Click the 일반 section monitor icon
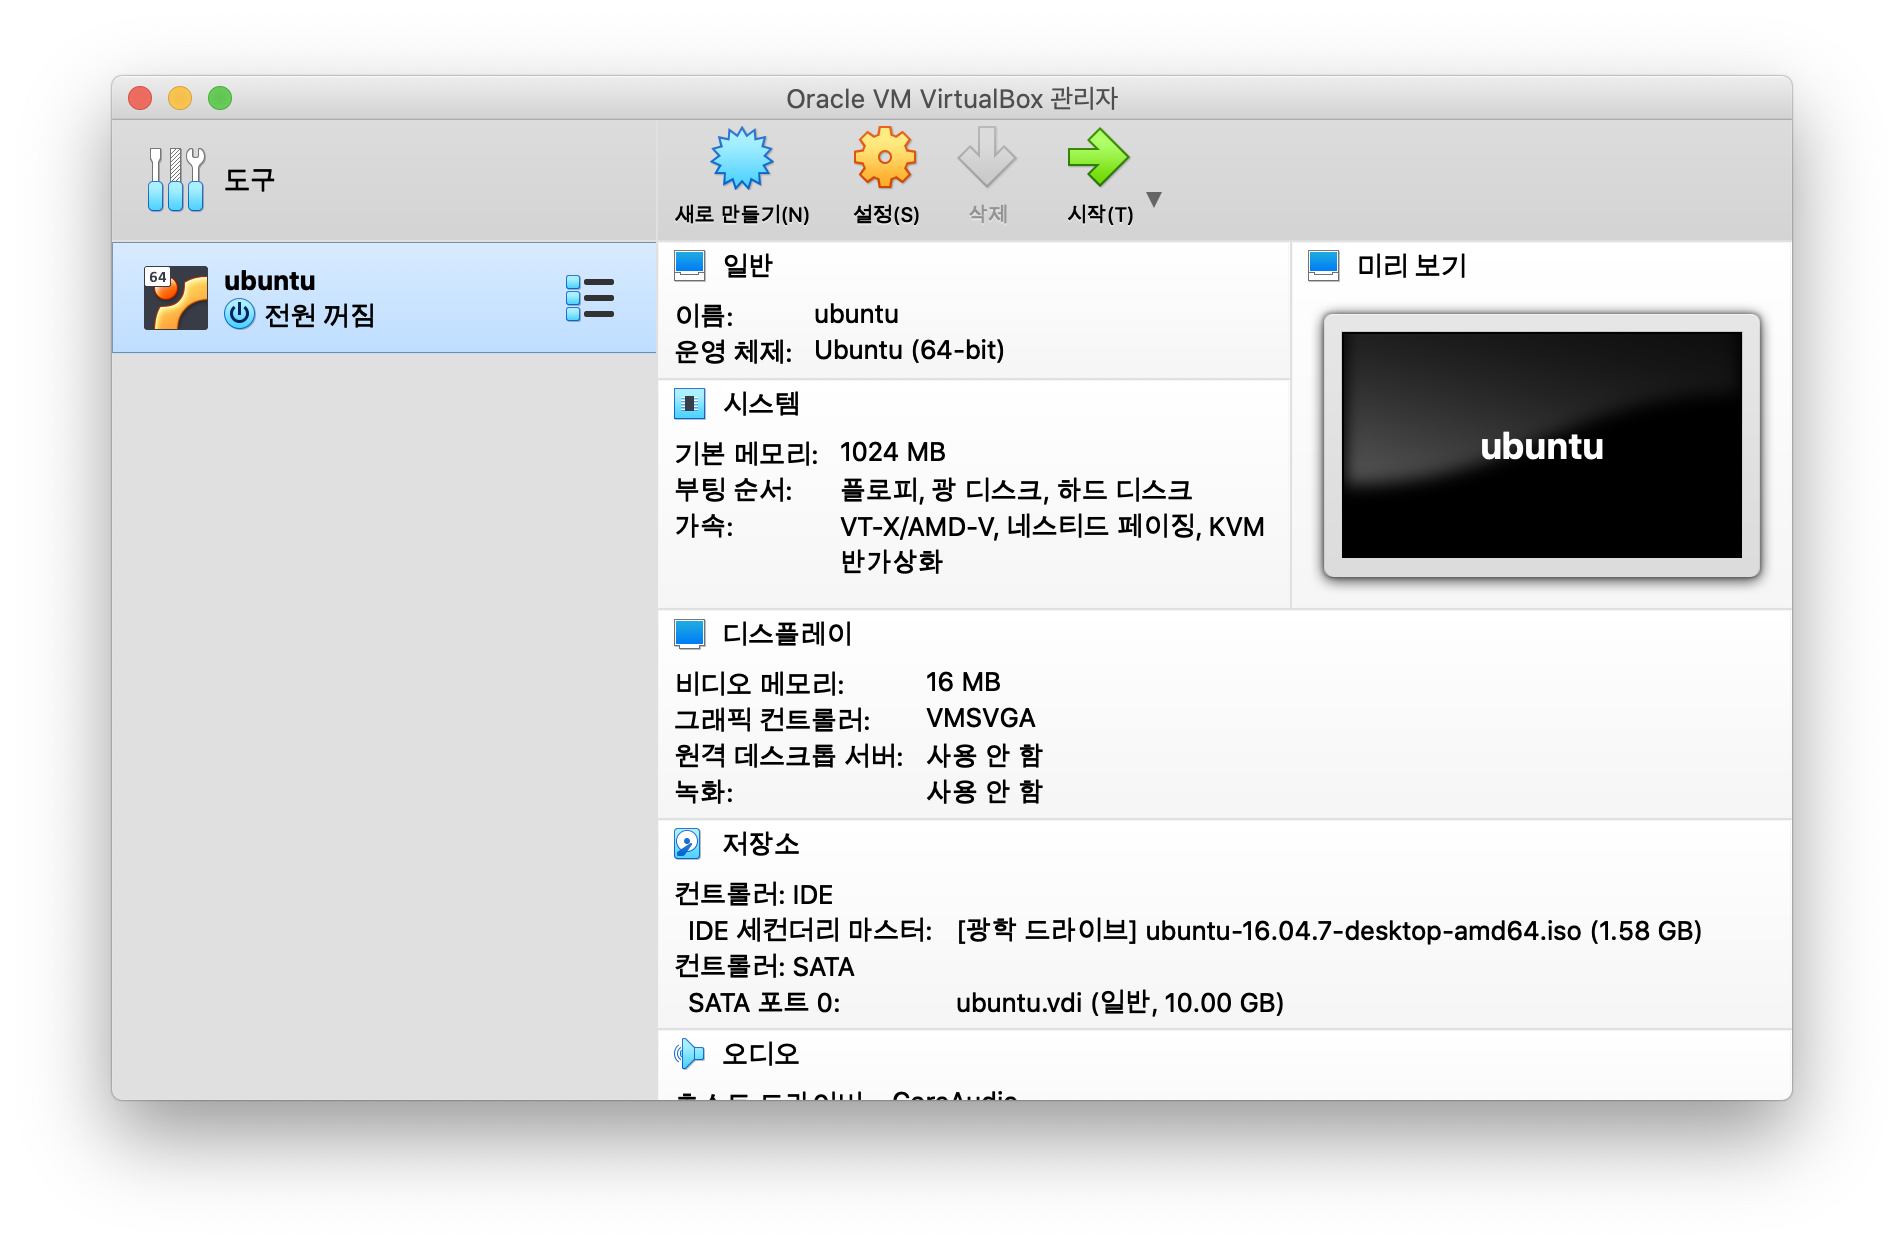Viewport: 1904px width, 1248px height. (x=689, y=265)
